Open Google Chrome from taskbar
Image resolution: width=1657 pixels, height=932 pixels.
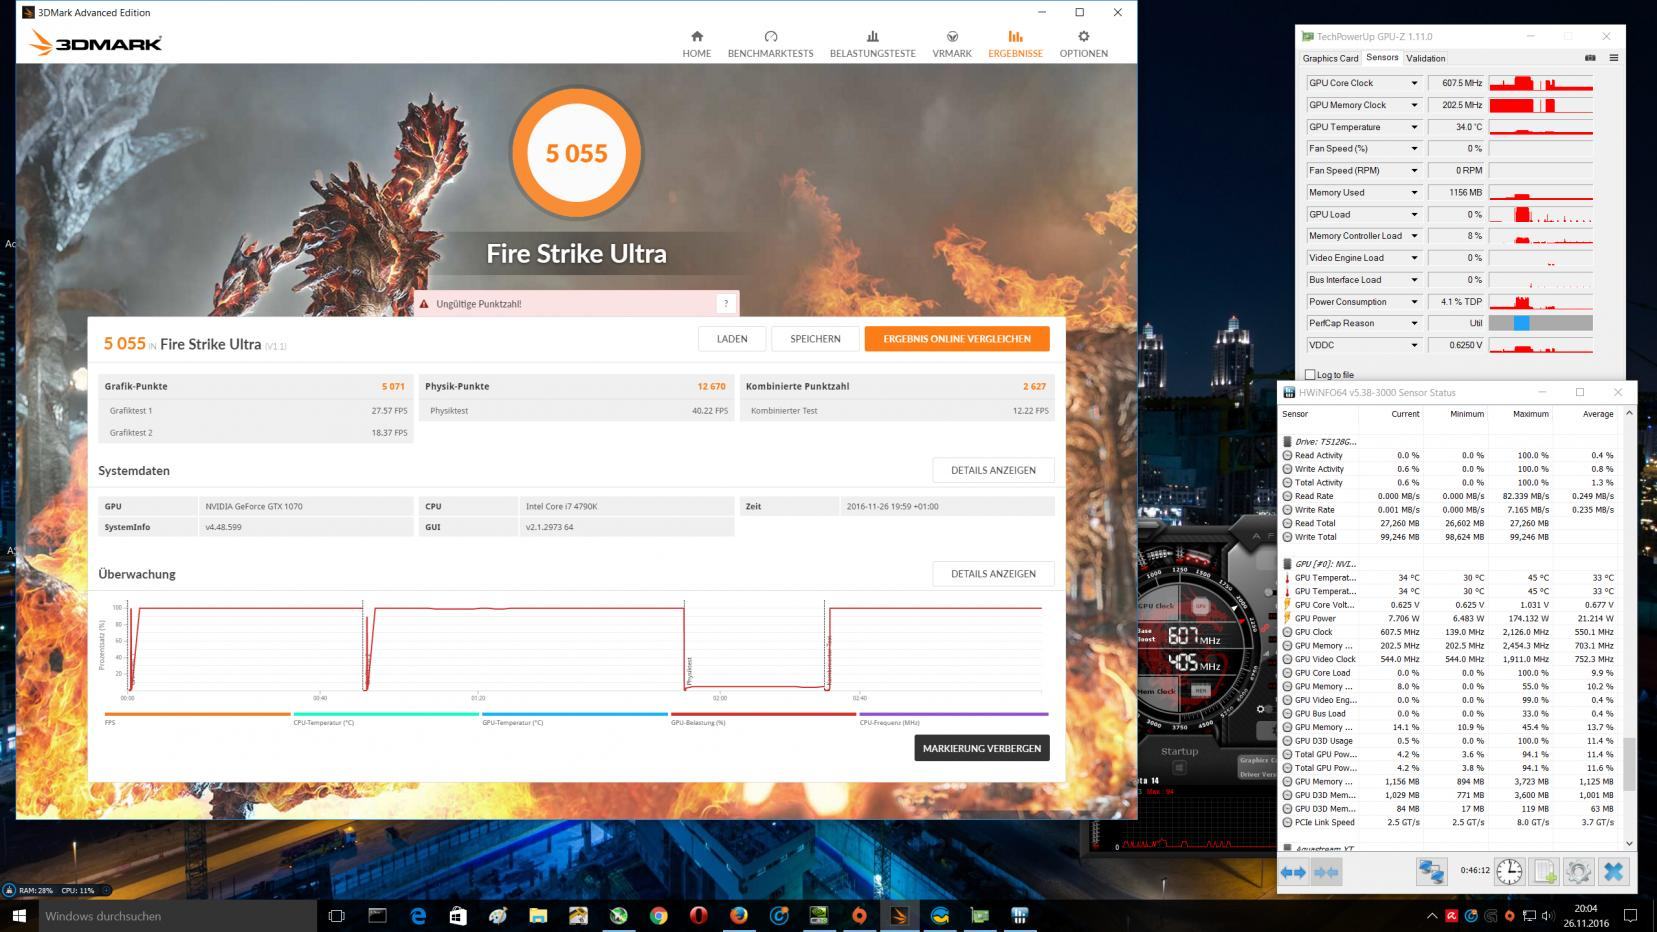[x=659, y=915]
